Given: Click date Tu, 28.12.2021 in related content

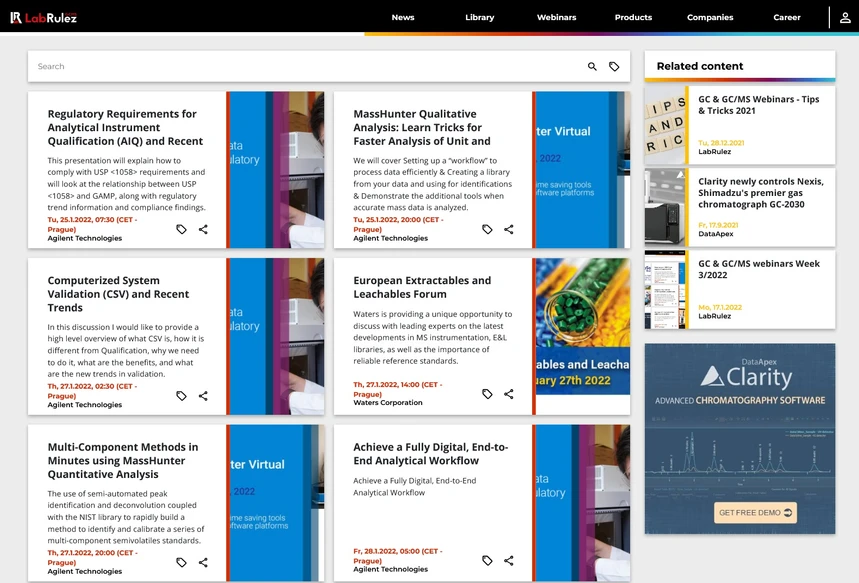Looking at the screenshot, I should point(721,143).
